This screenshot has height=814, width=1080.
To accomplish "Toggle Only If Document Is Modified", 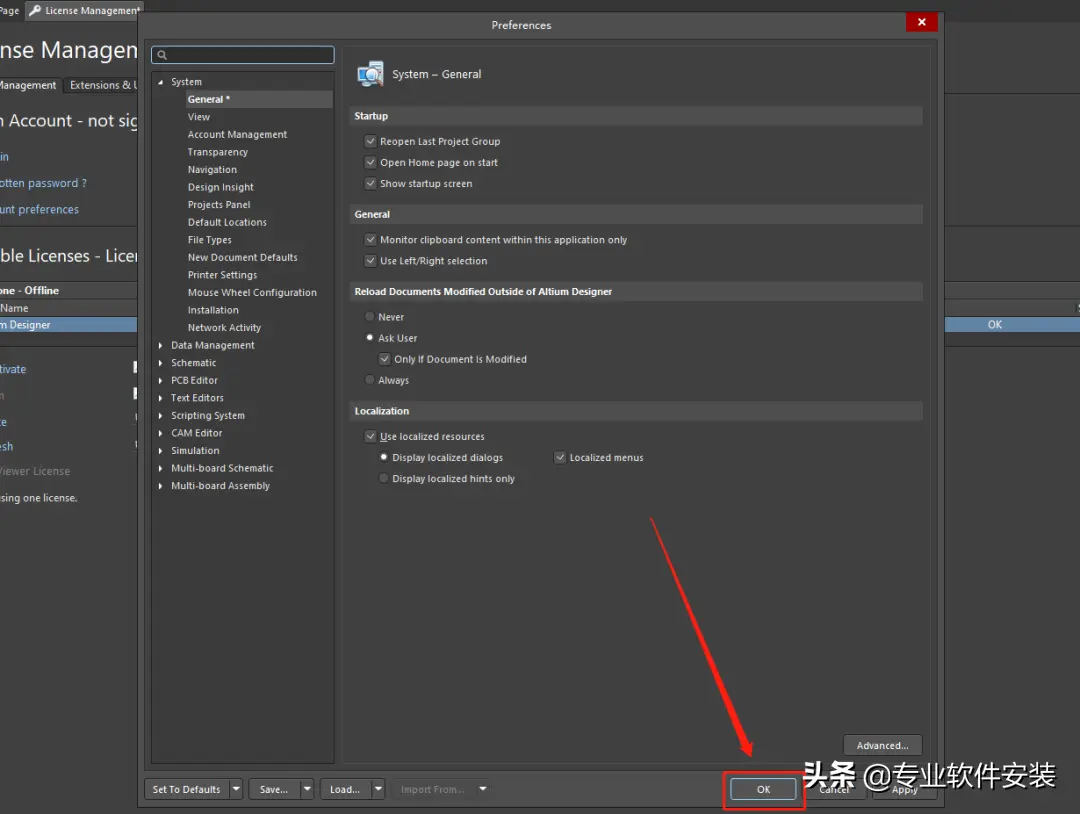I will coord(384,359).
